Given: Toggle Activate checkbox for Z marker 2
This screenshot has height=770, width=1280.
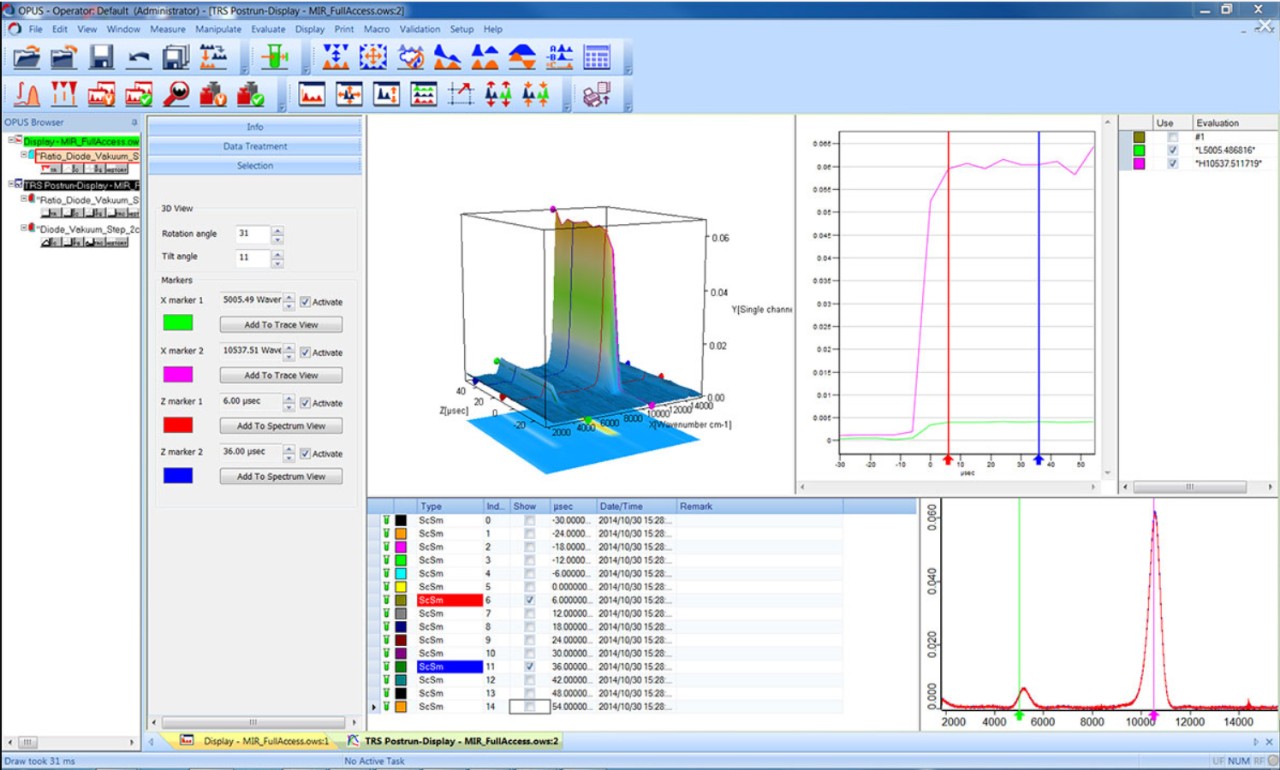Looking at the screenshot, I should point(305,454).
